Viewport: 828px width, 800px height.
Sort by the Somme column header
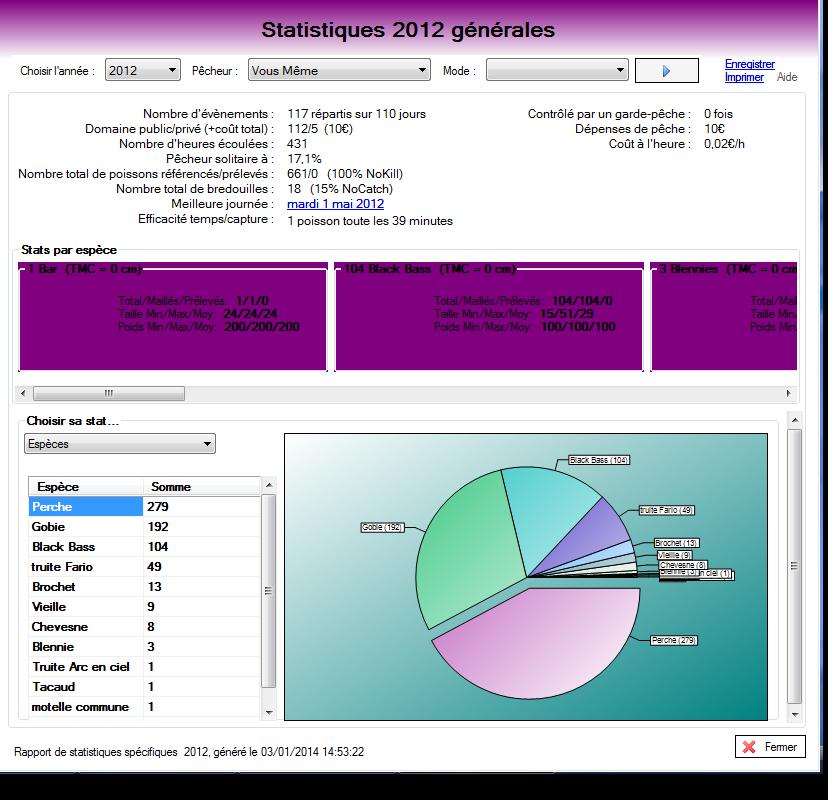(x=202, y=486)
